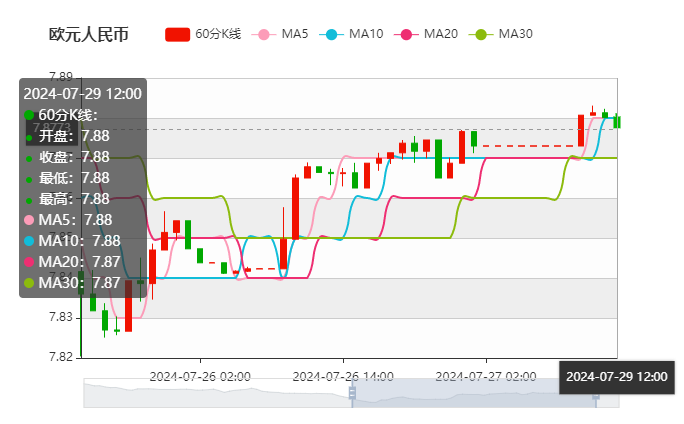Image resolution: width=684 pixels, height=424 pixels.
Task: Click the last green candlestick at chart right edge
Action: [617, 122]
